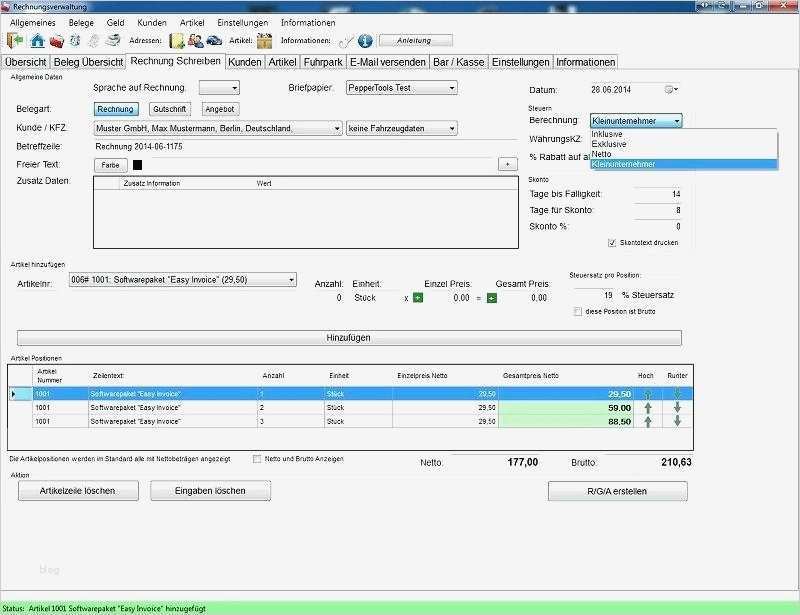This screenshot has width=800, height=615.
Task: Open the Bar / Kasse tab
Action: coord(459,62)
